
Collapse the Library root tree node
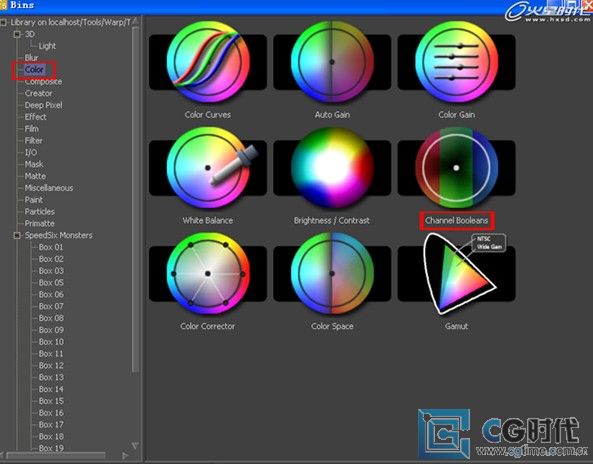3,22
